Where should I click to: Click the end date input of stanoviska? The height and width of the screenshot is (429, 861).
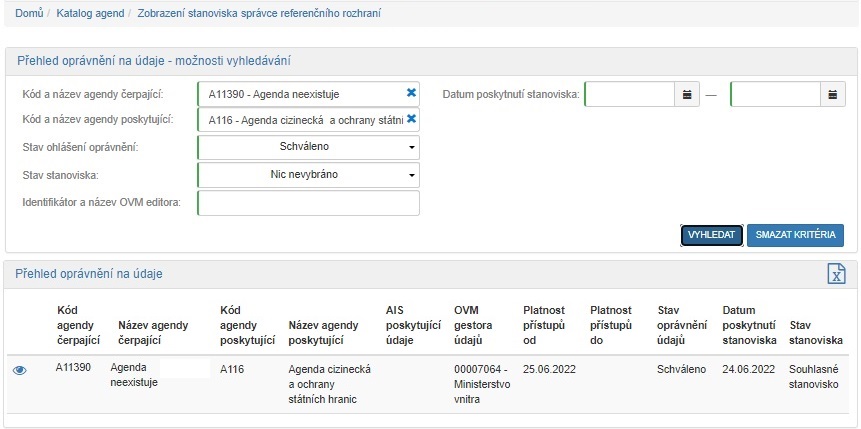[775, 95]
